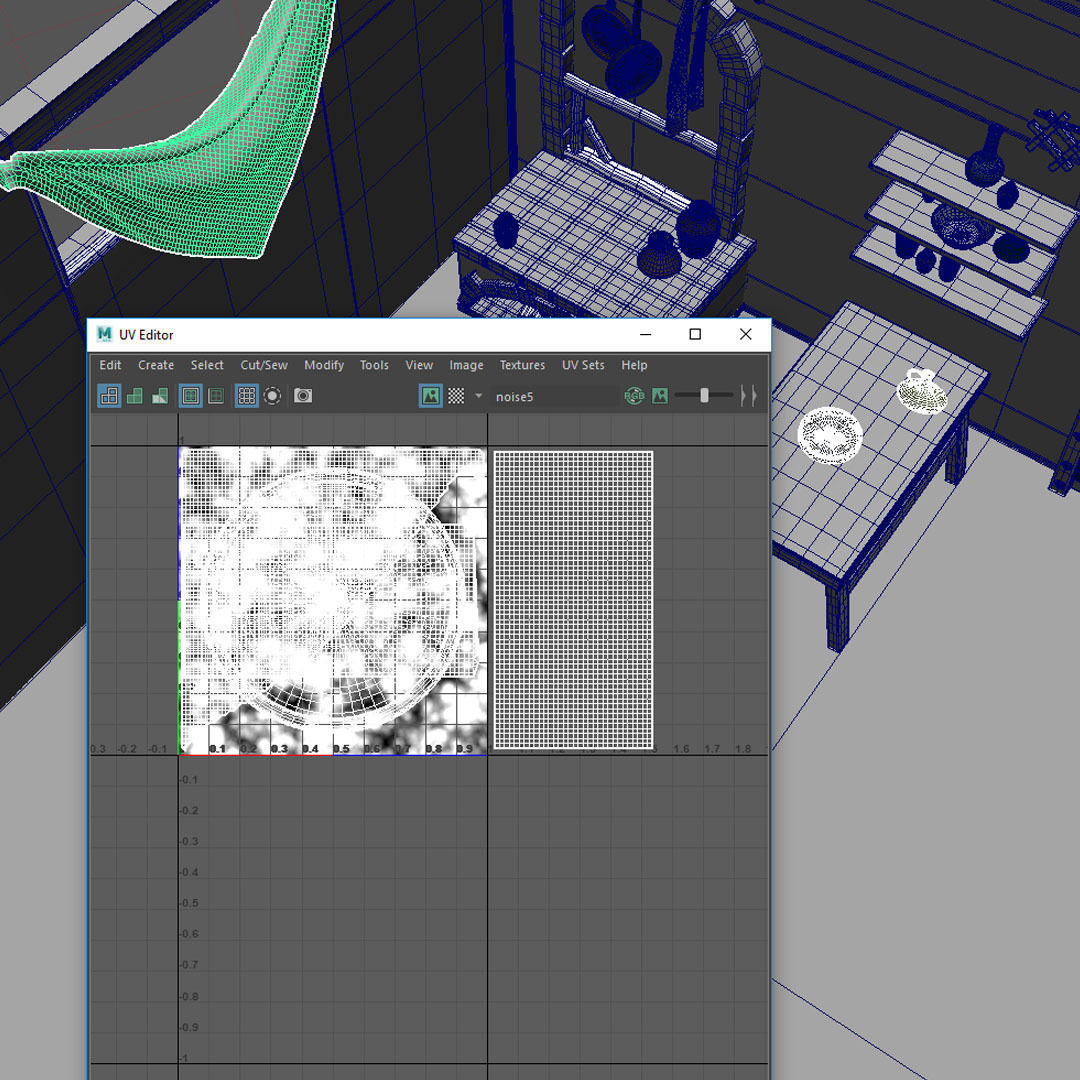The height and width of the screenshot is (1080, 1080).
Task: Select the white jug on the table
Action: pyautogui.click(x=922, y=391)
